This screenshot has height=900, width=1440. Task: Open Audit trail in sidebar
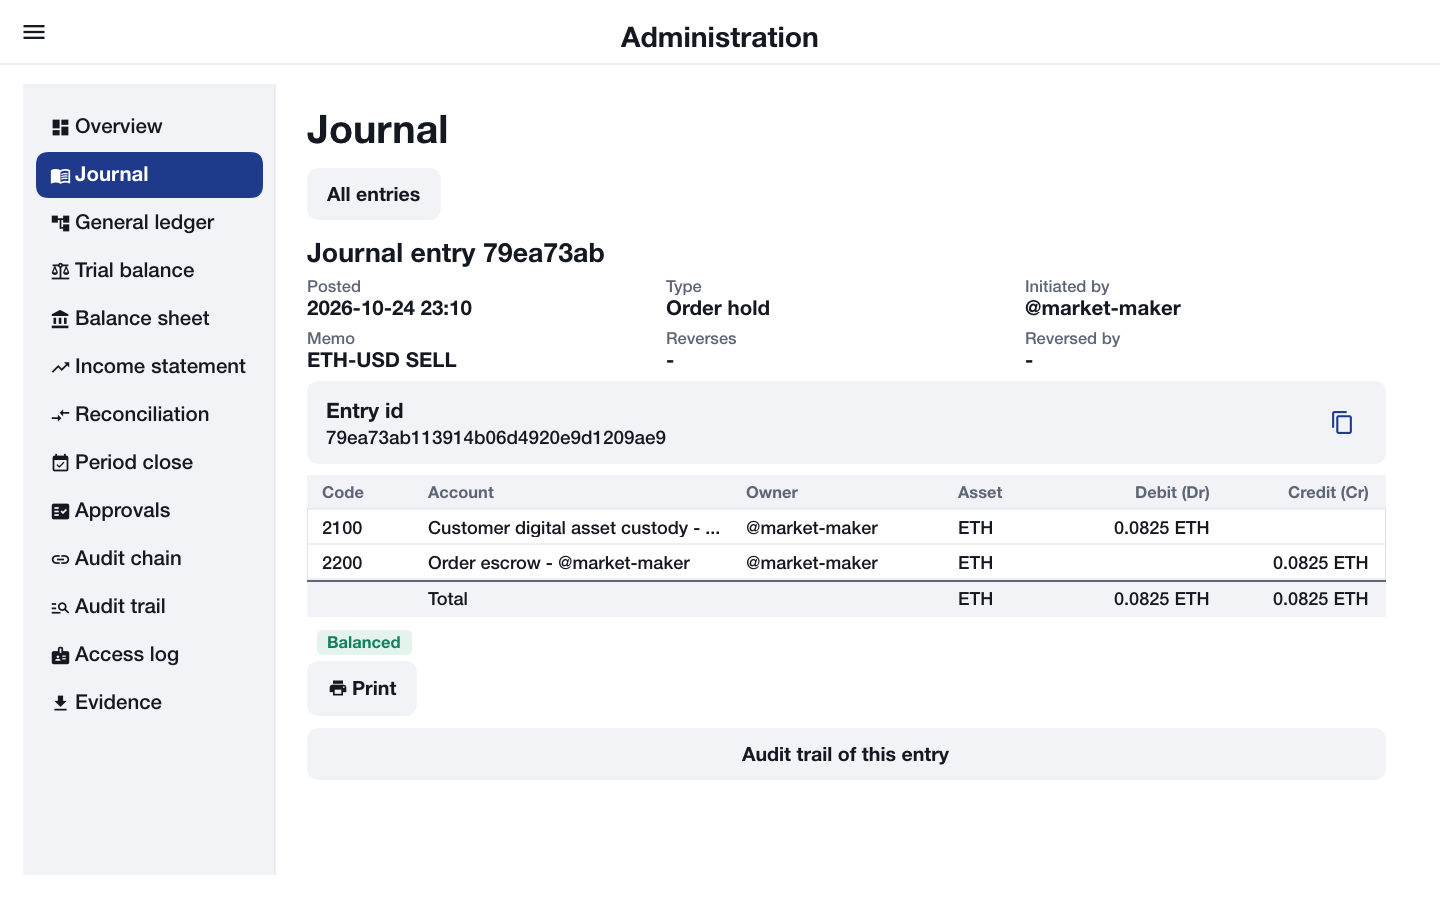(149, 606)
